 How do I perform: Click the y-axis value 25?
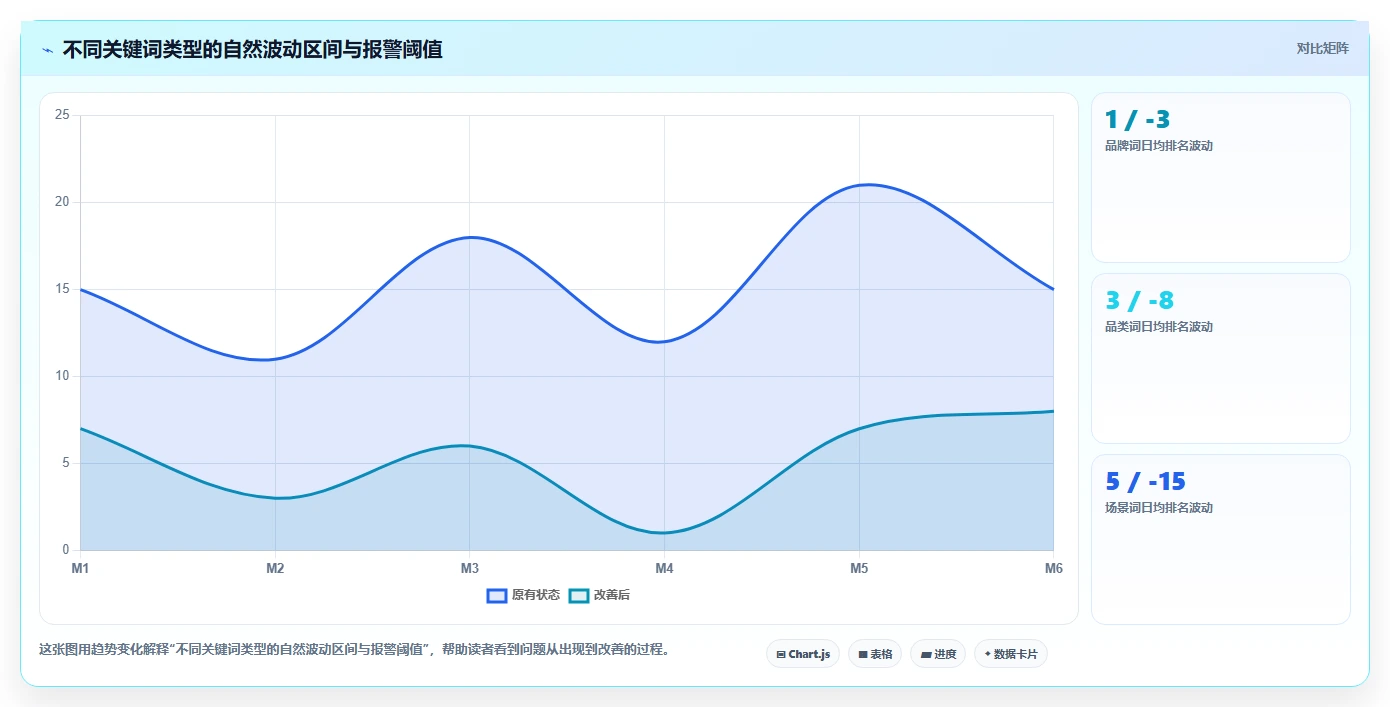(x=62, y=115)
